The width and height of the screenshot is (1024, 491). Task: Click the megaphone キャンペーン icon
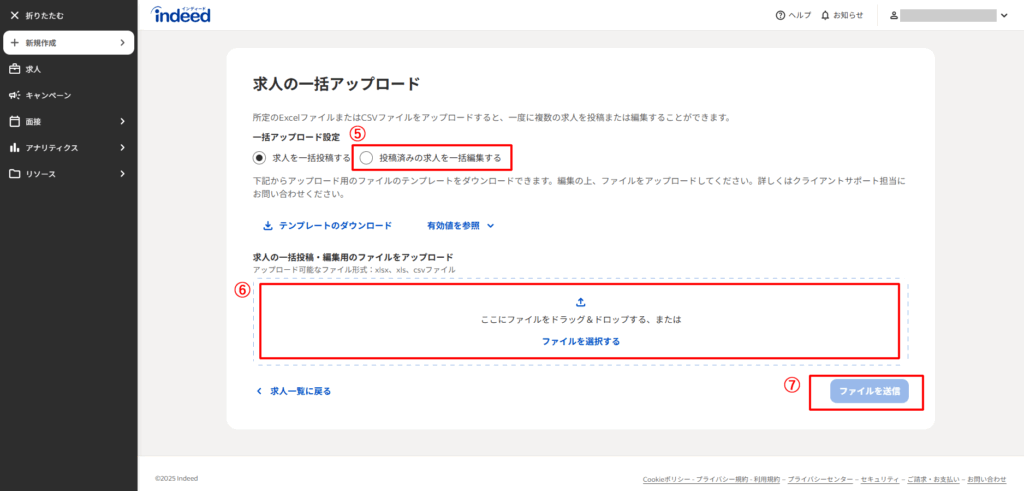tap(14, 95)
